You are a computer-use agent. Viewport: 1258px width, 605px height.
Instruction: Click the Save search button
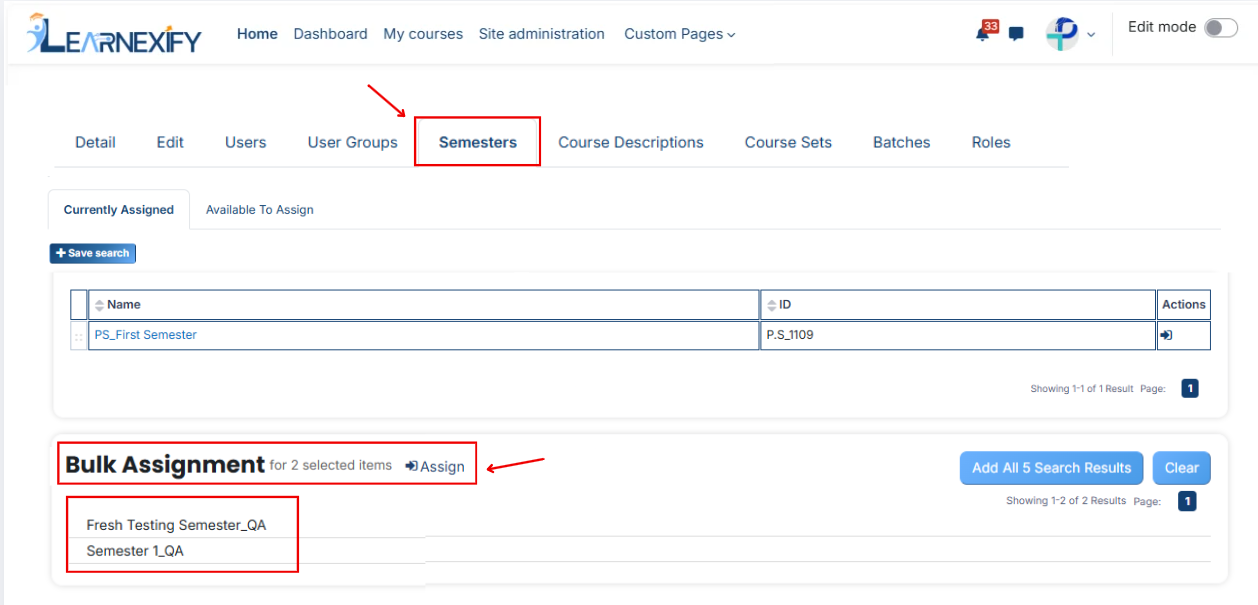[x=93, y=253]
